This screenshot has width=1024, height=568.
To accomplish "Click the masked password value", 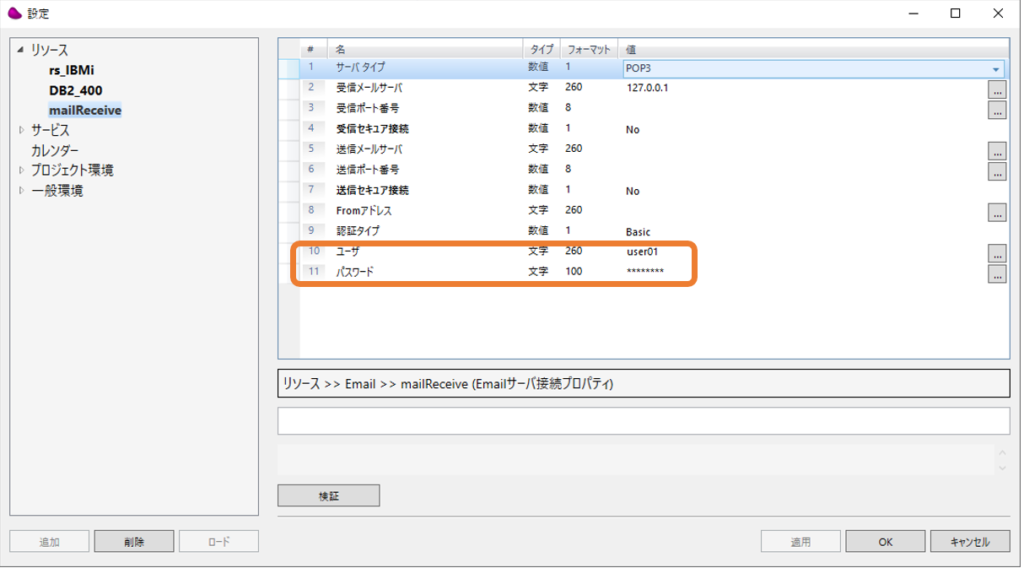I will 645,272.
